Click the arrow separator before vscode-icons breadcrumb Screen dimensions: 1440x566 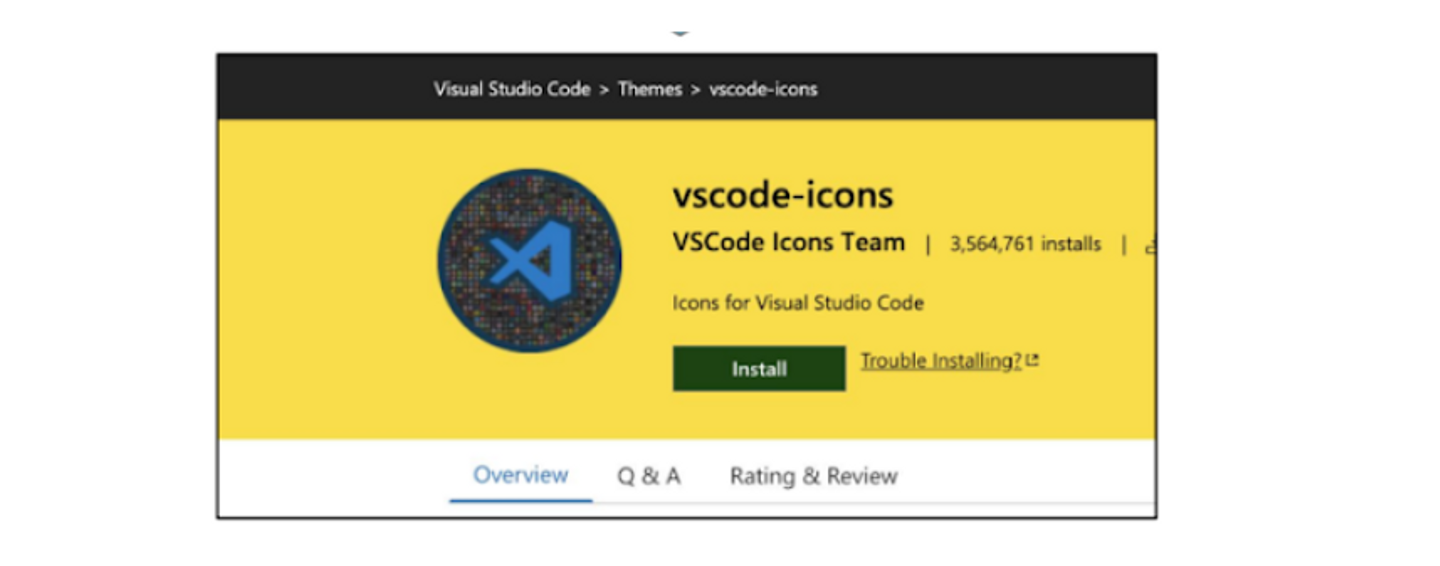pyautogui.click(x=695, y=90)
